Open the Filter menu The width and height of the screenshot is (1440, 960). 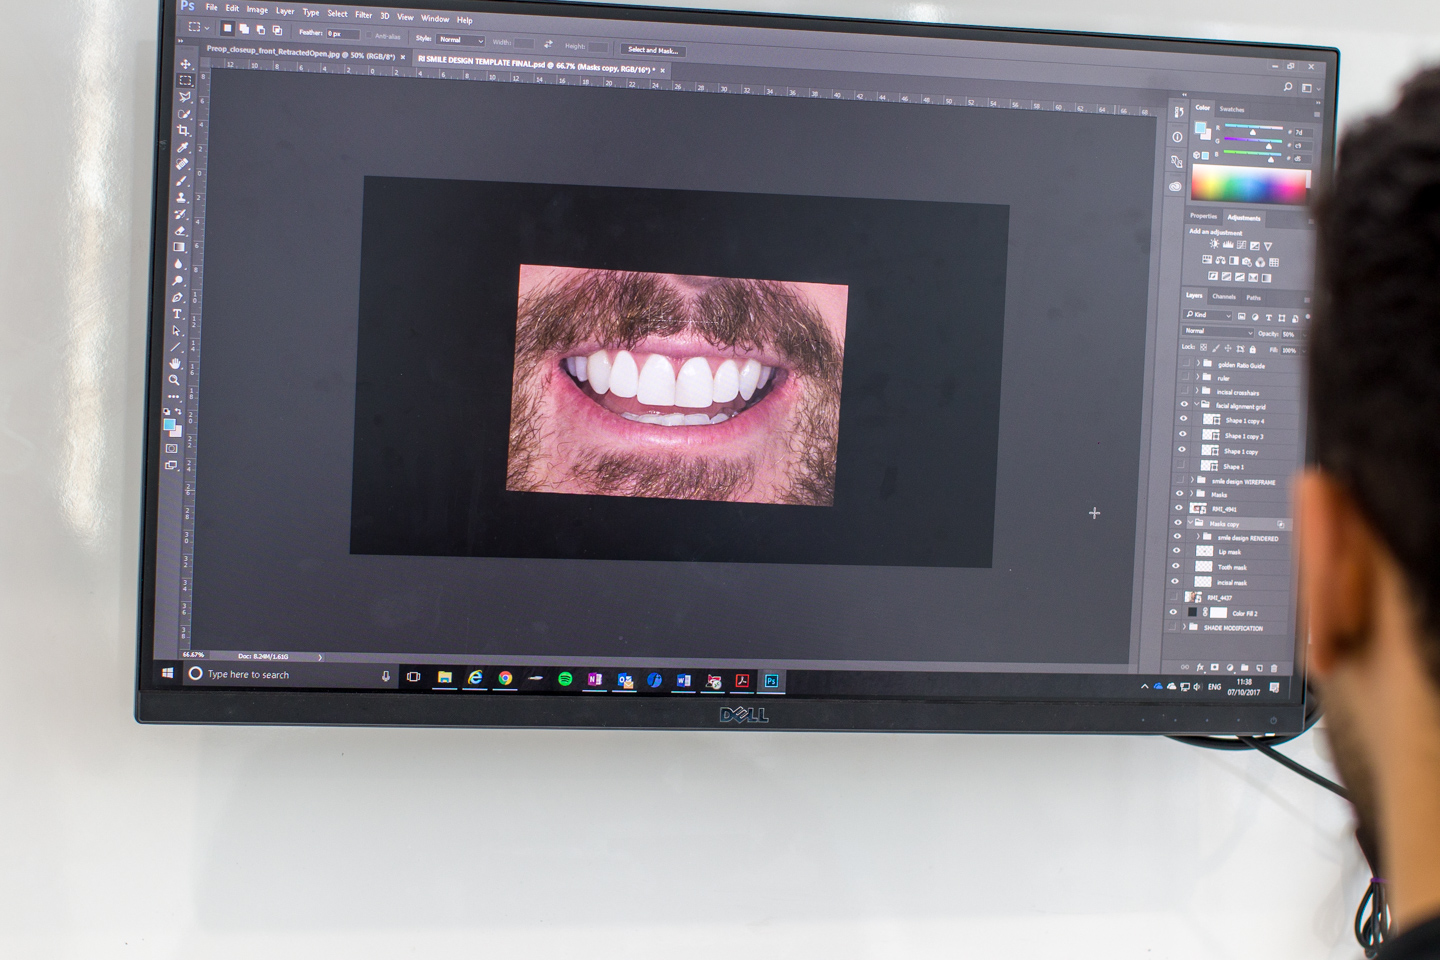(x=363, y=15)
